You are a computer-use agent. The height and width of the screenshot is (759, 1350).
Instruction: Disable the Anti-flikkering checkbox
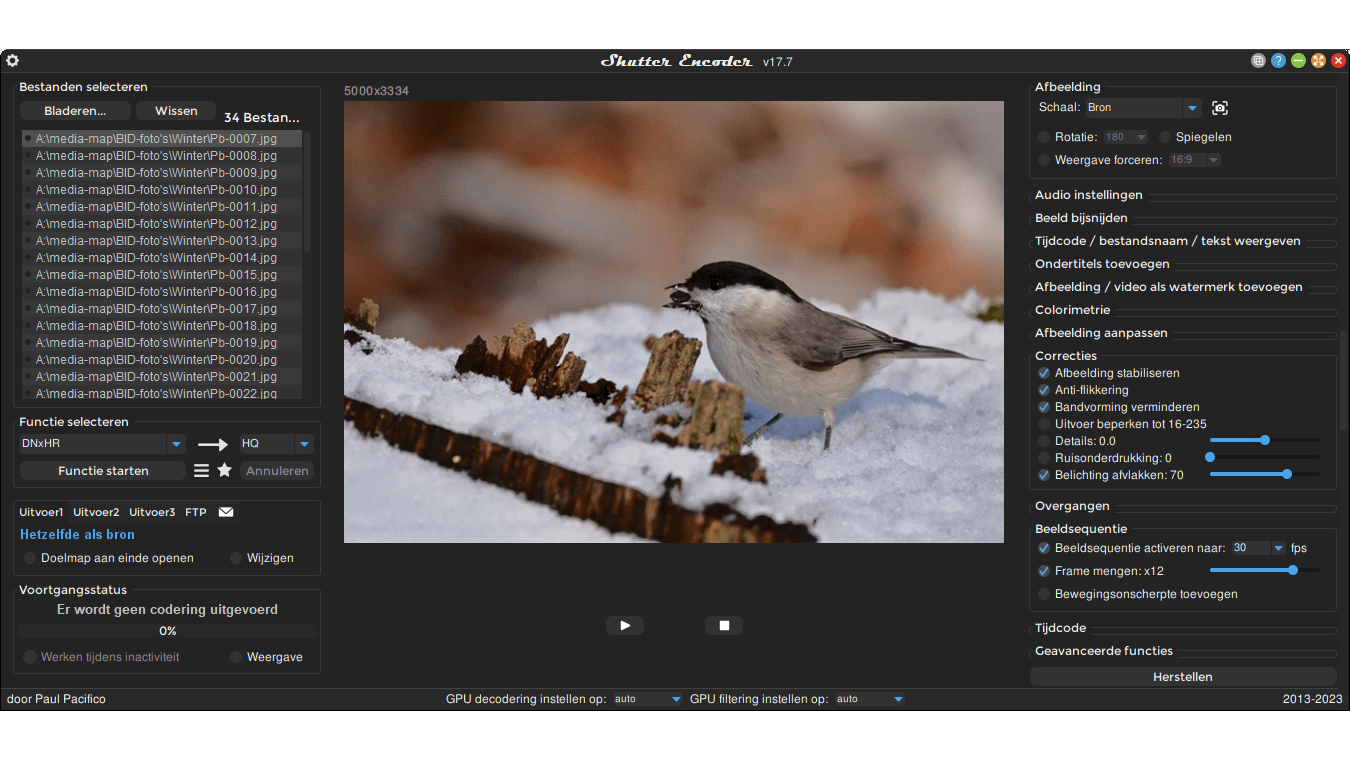click(x=1044, y=390)
